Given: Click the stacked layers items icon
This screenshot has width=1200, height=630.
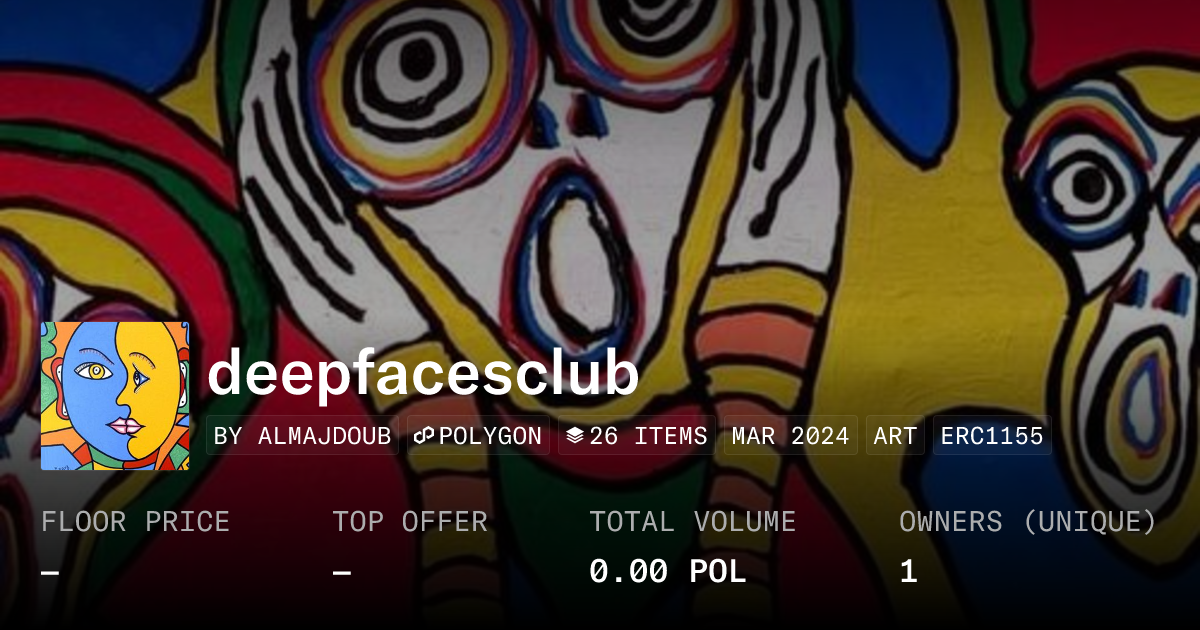Looking at the screenshot, I should coord(574,436).
